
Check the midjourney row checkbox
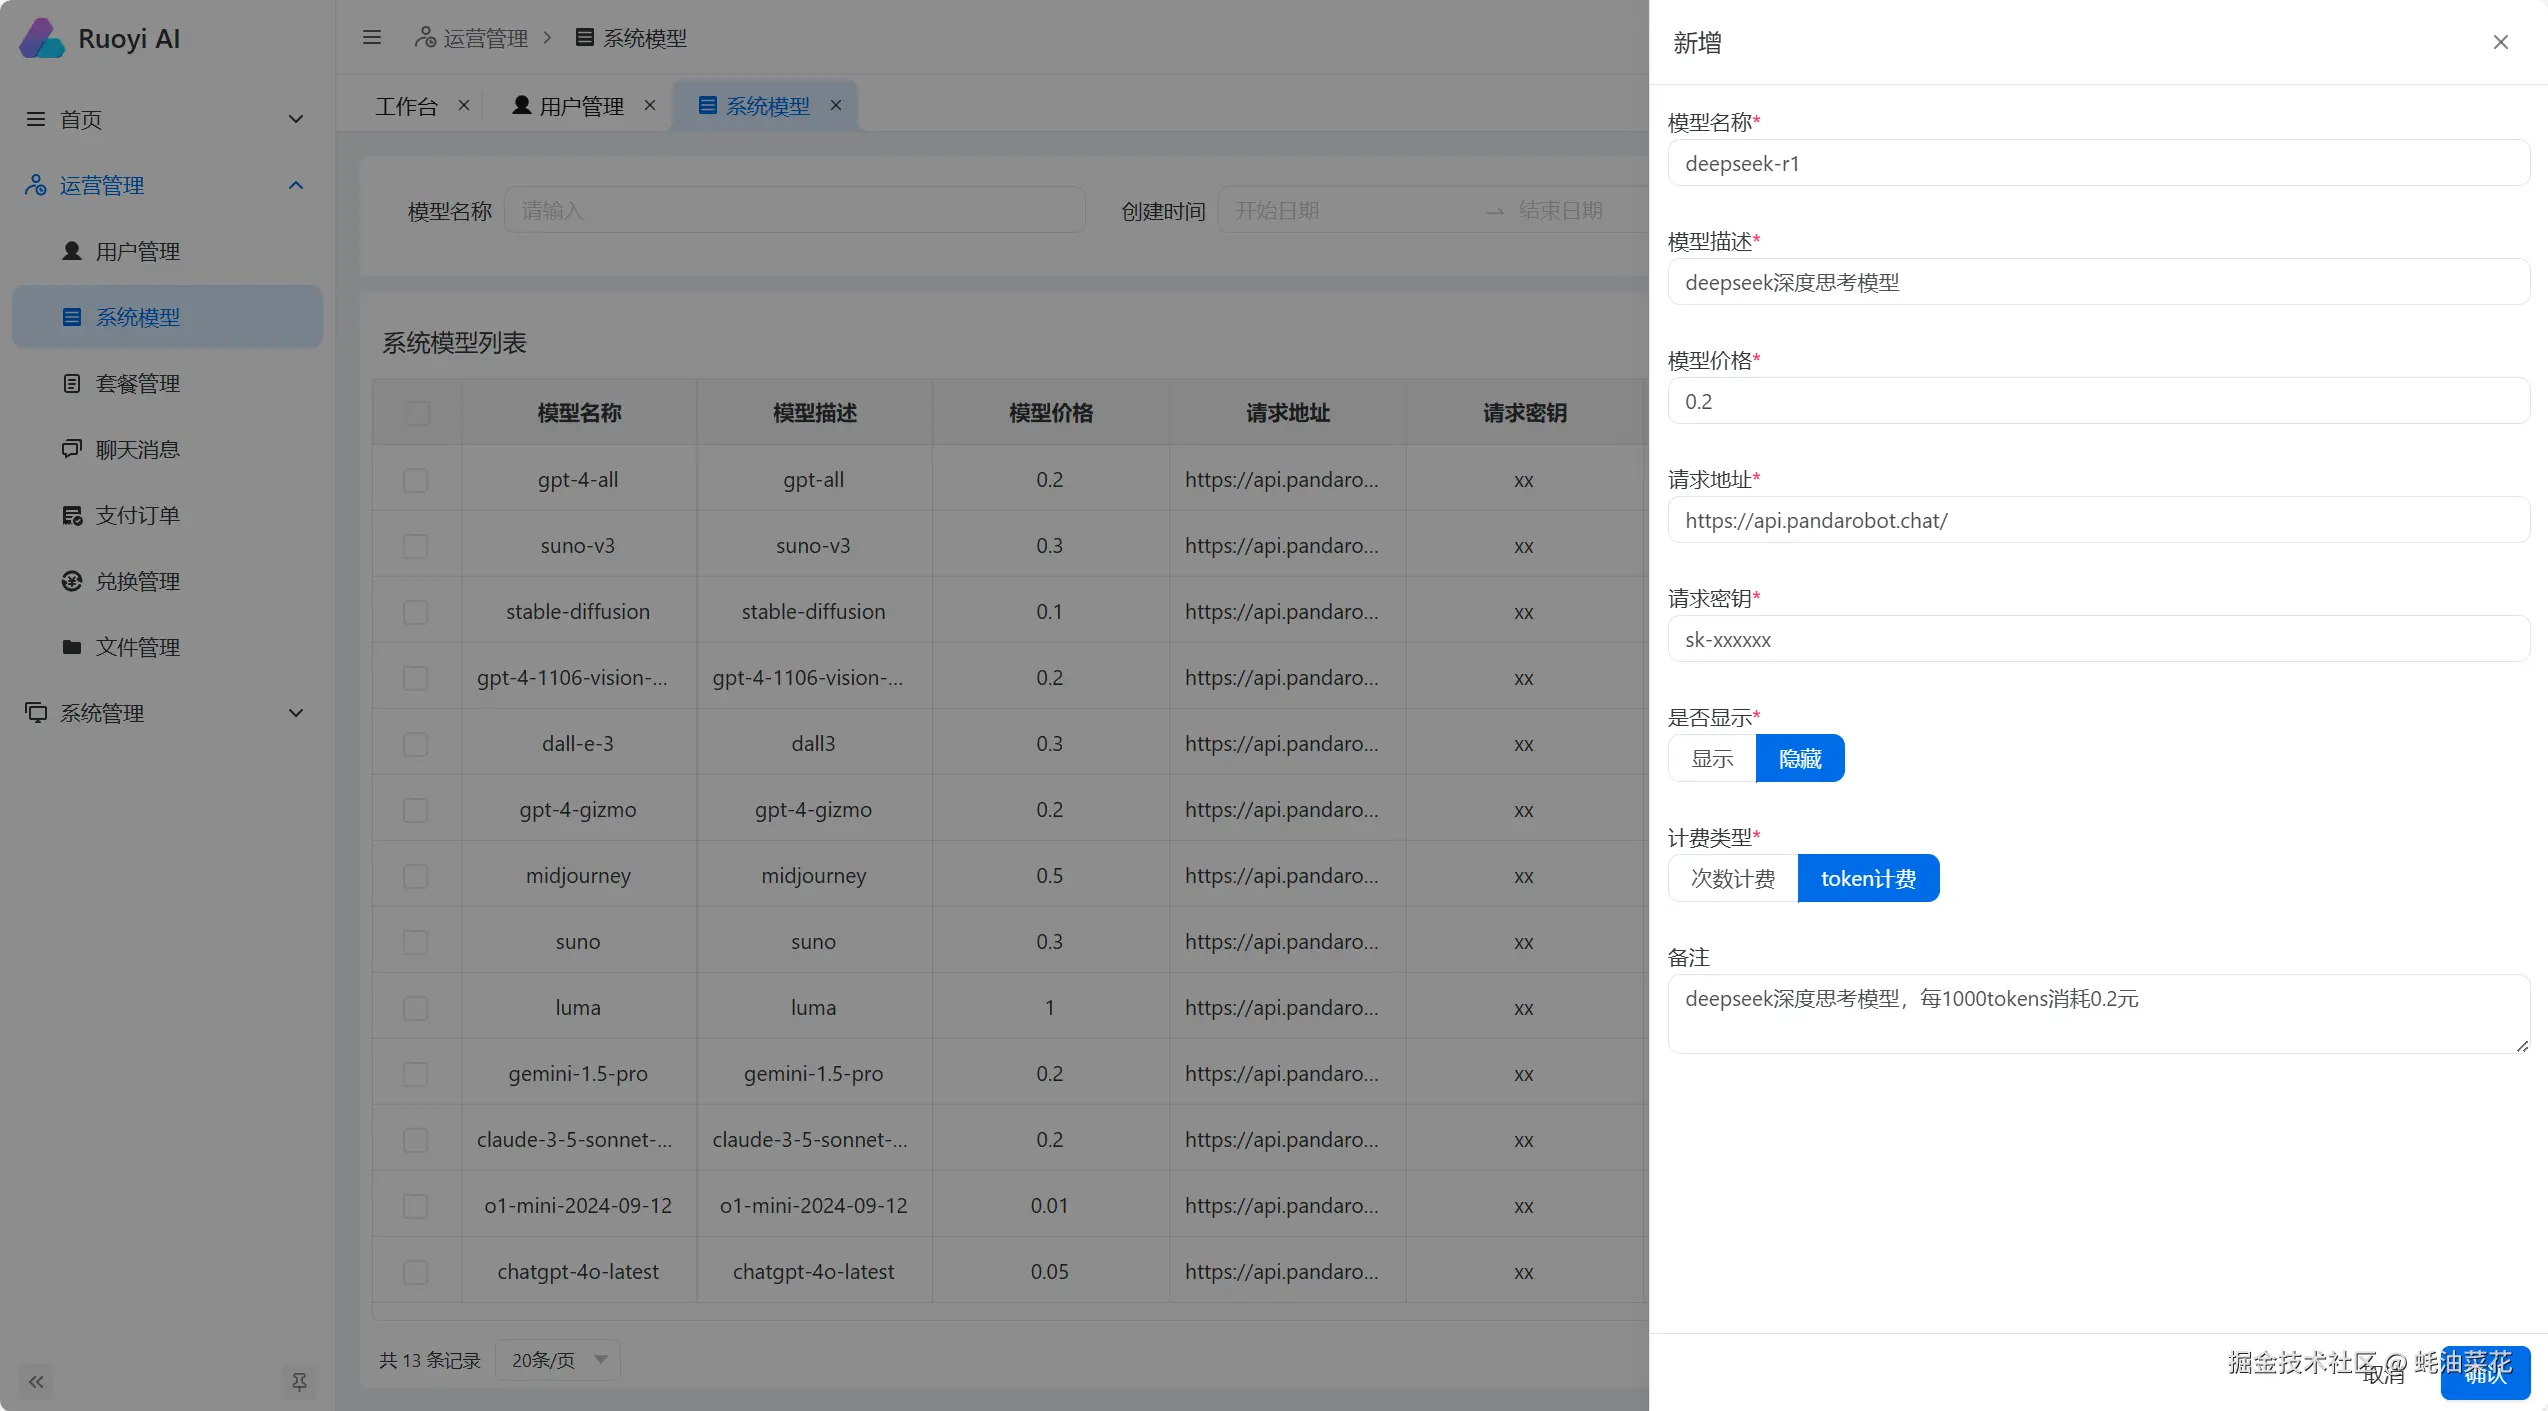point(415,876)
